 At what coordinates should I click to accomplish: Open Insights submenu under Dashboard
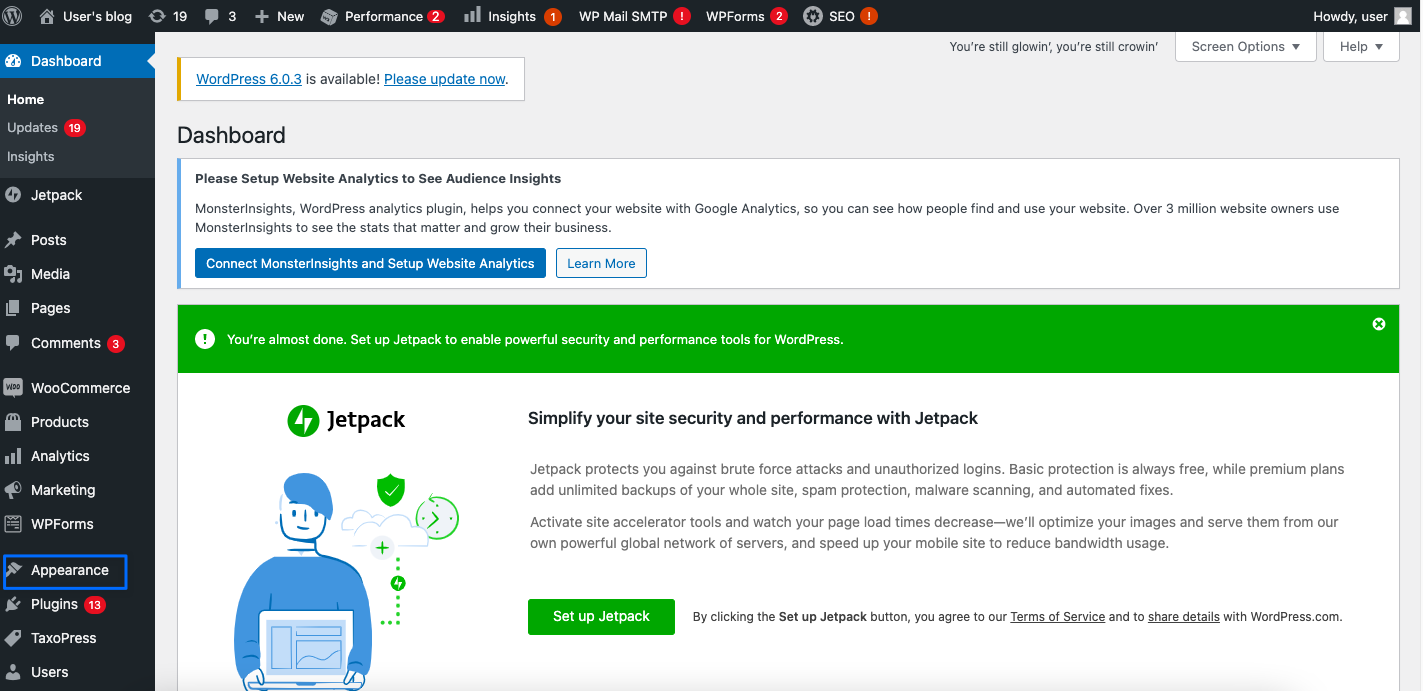point(31,156)
